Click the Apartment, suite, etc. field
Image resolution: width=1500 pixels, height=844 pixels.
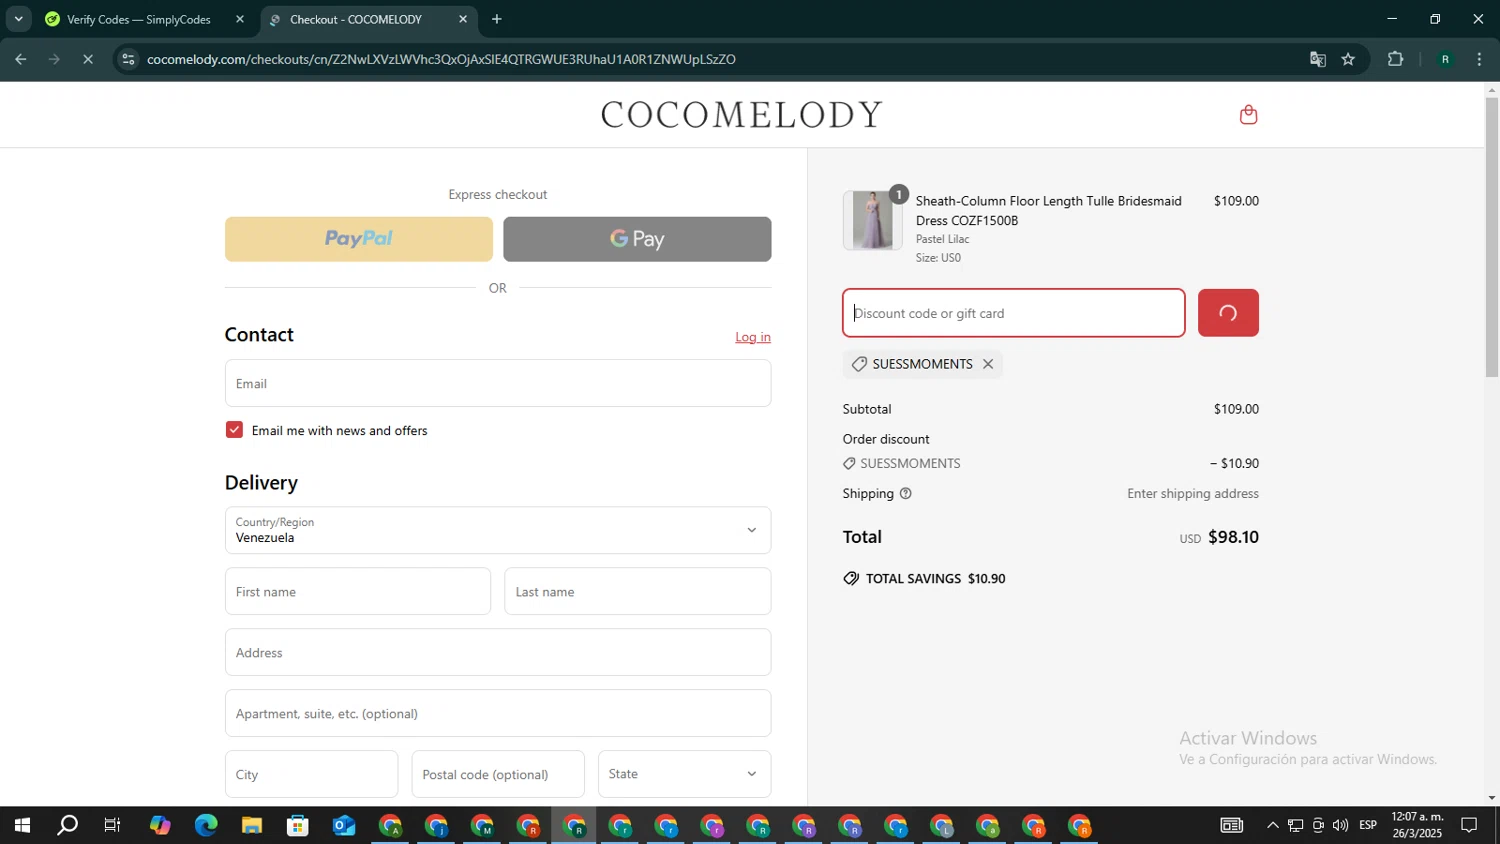tap(498, 713)
